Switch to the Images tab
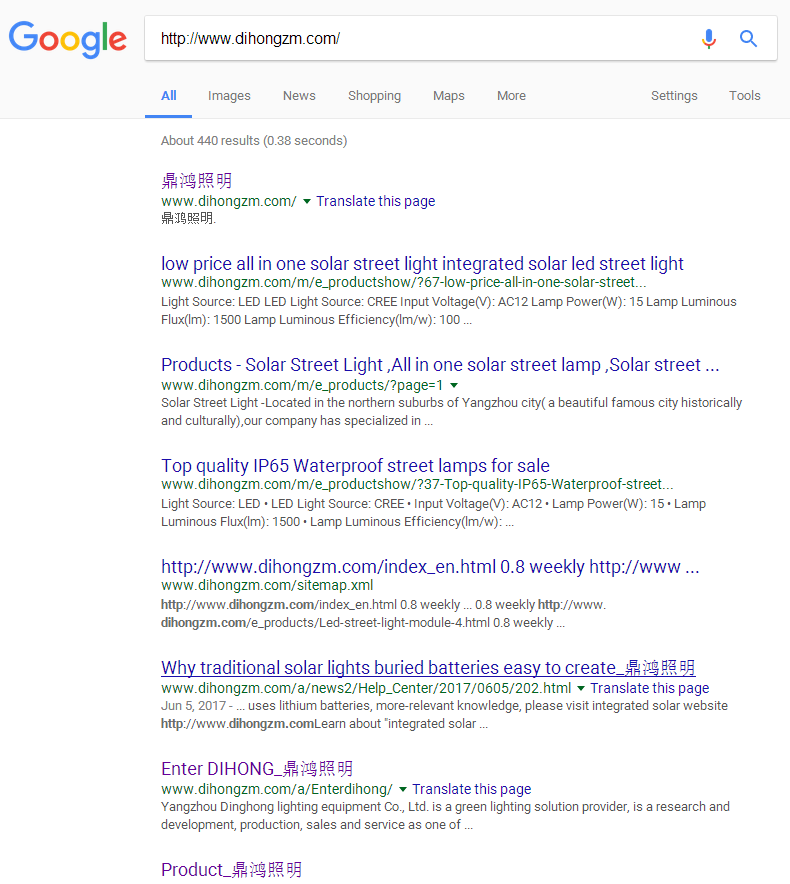 pos(229,96)
